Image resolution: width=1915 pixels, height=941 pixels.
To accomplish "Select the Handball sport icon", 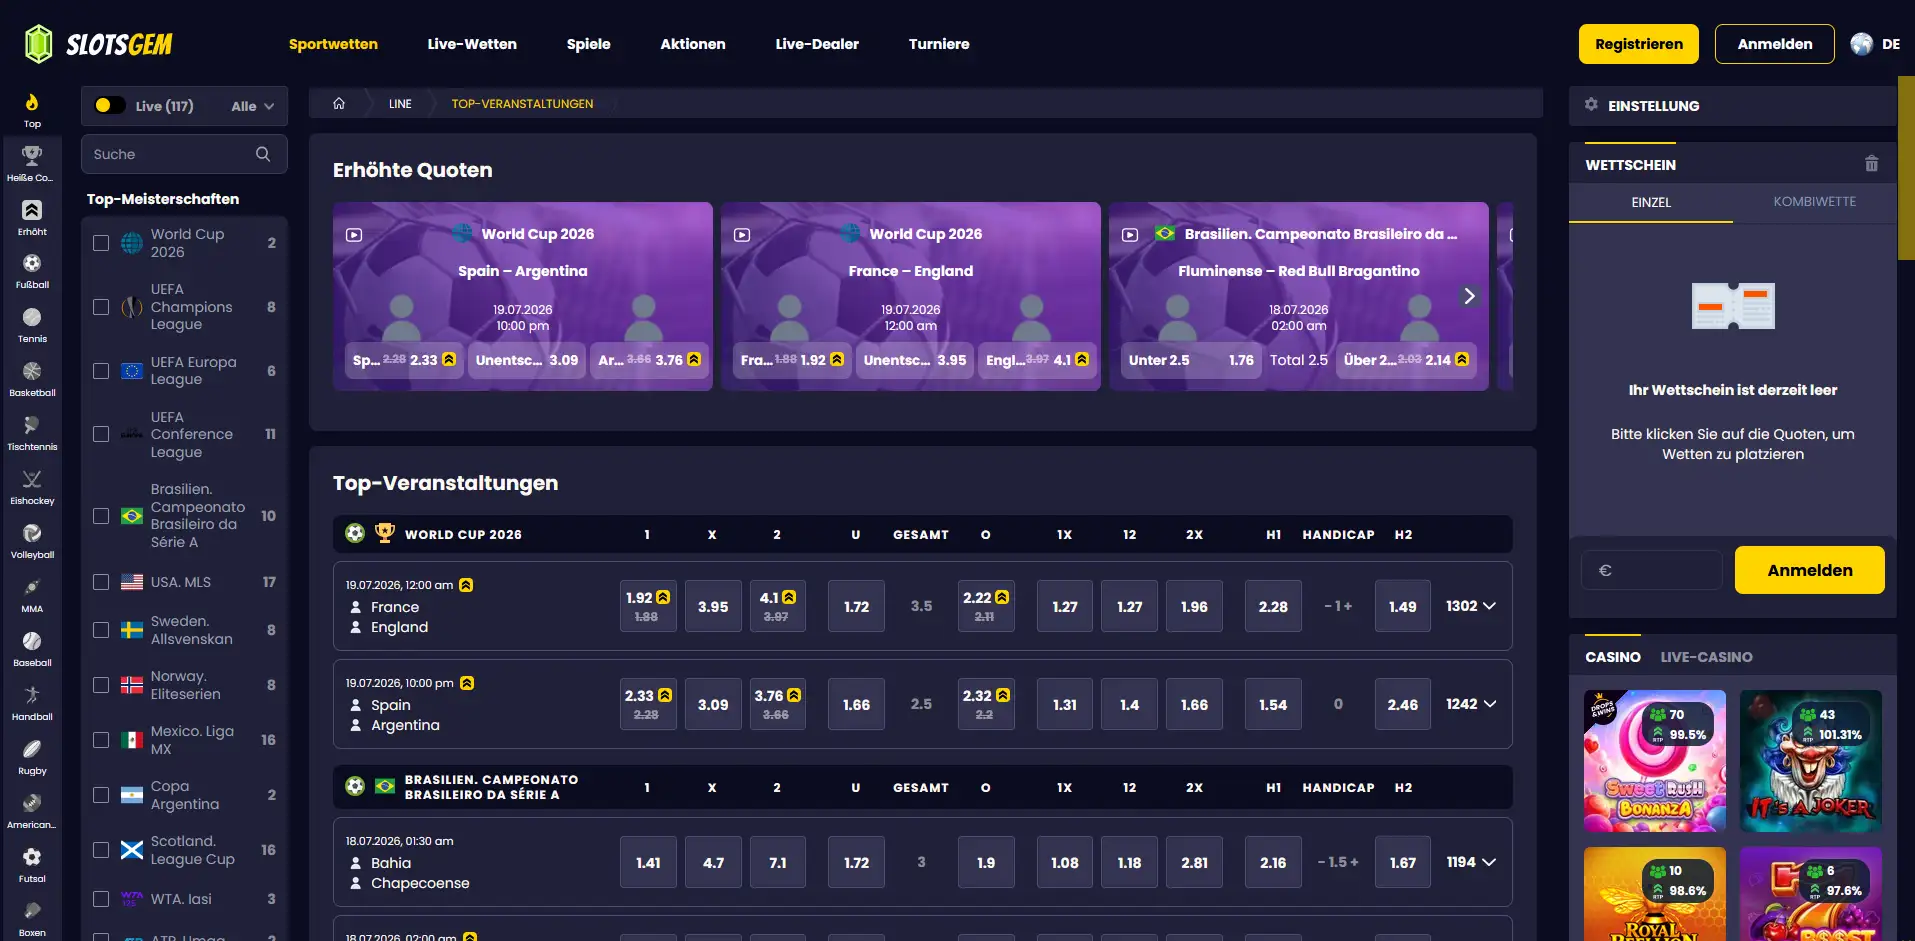I will pyautogui.click(x=32, y=695).
